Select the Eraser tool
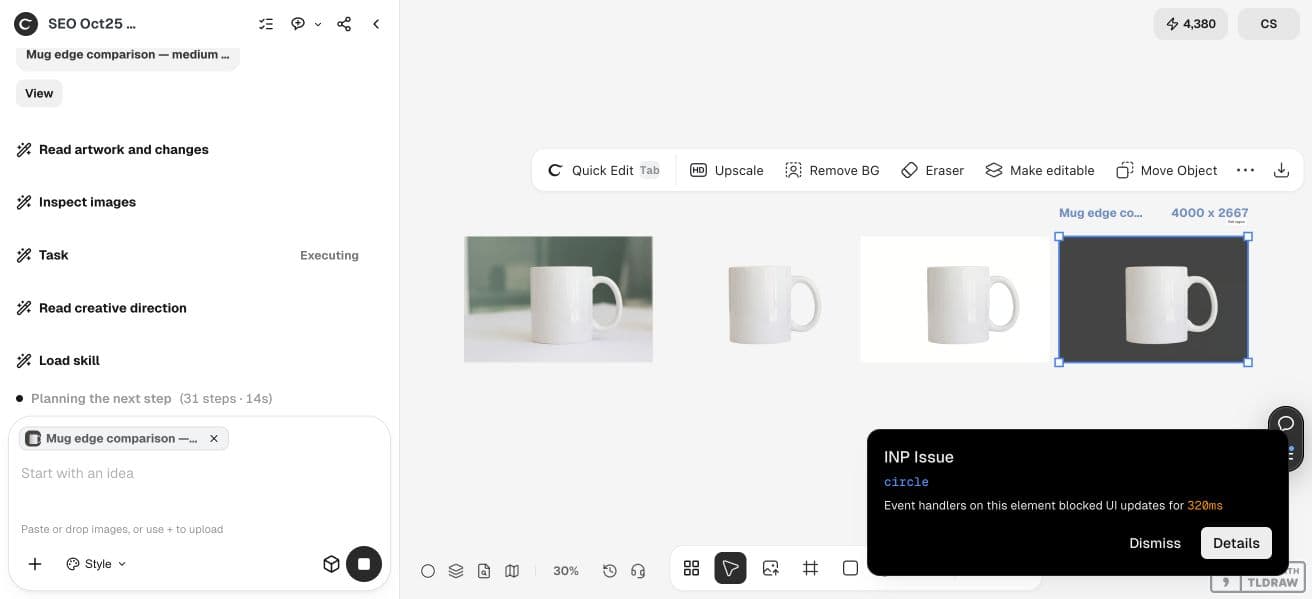1312x599 pixels. pos(932,170)
